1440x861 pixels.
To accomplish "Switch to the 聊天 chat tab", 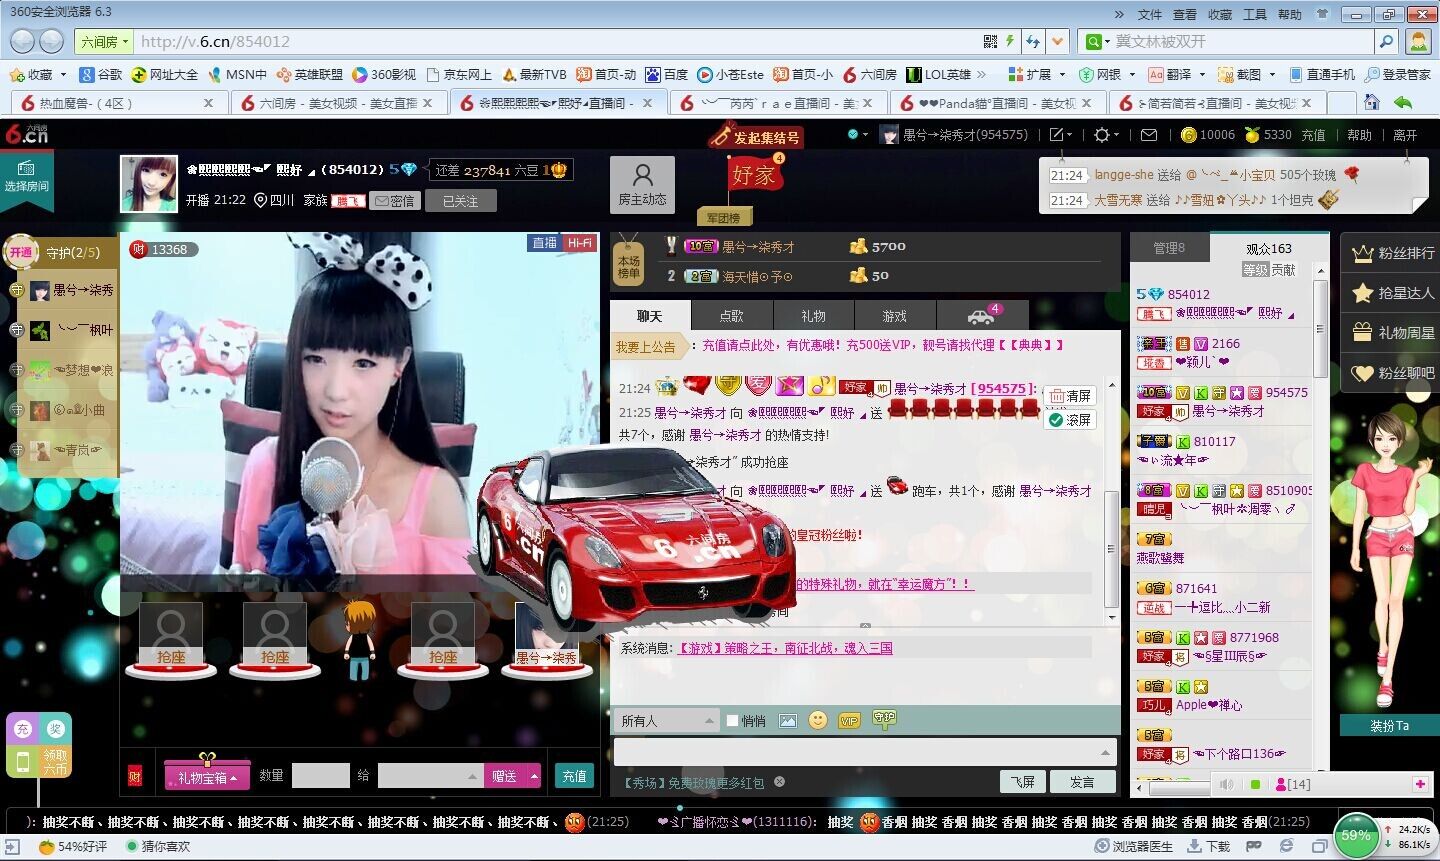I will [x=650, y=315].
